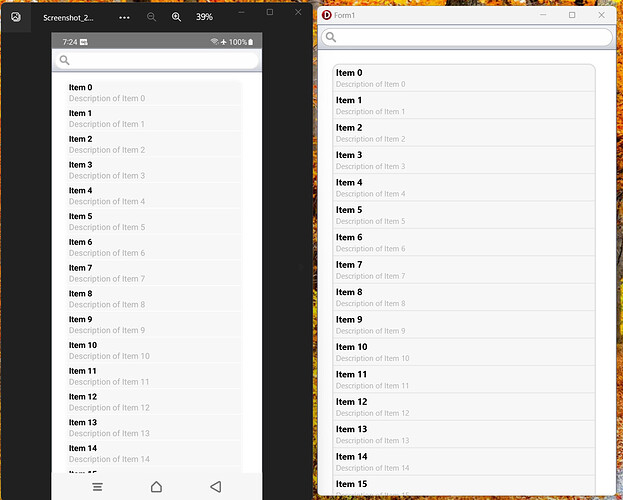Select Item 4 in Form1 list

coord(464,188)
